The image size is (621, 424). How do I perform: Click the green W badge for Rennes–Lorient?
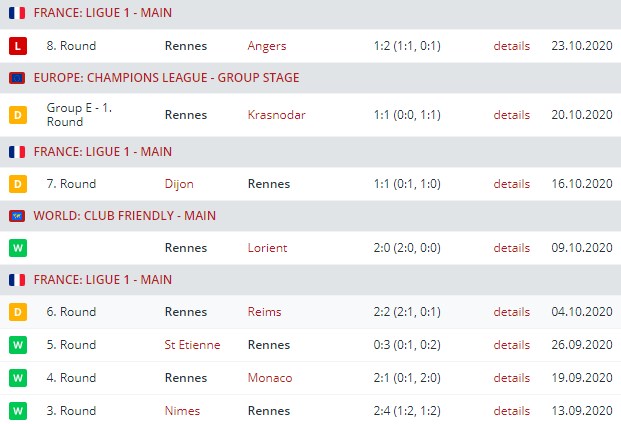click(x=16, y=248)
